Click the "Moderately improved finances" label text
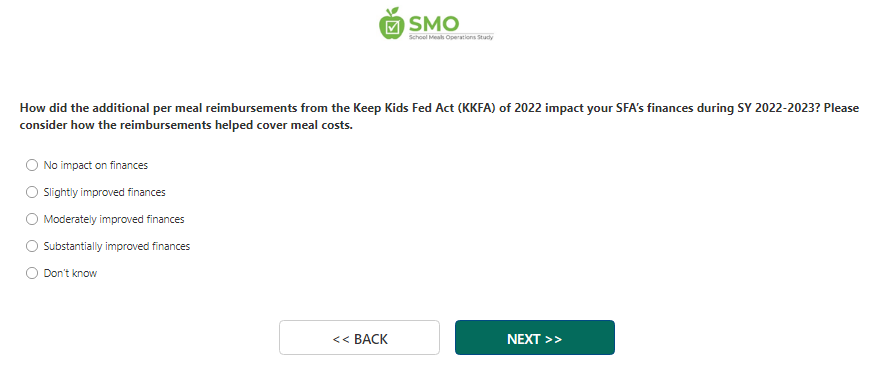The height and width of the screenshot is (376, 879). tap(114, 219)
